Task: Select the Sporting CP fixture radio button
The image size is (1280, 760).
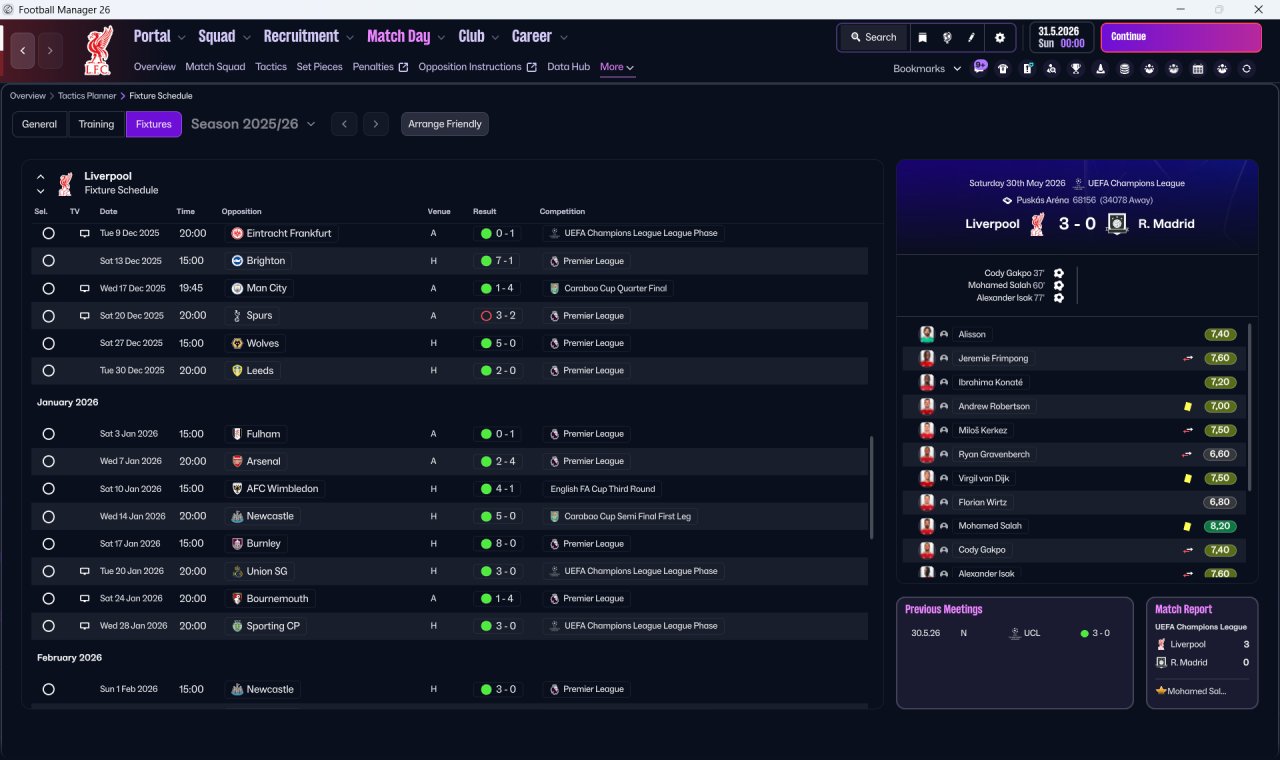Action: tap(48, 626)
